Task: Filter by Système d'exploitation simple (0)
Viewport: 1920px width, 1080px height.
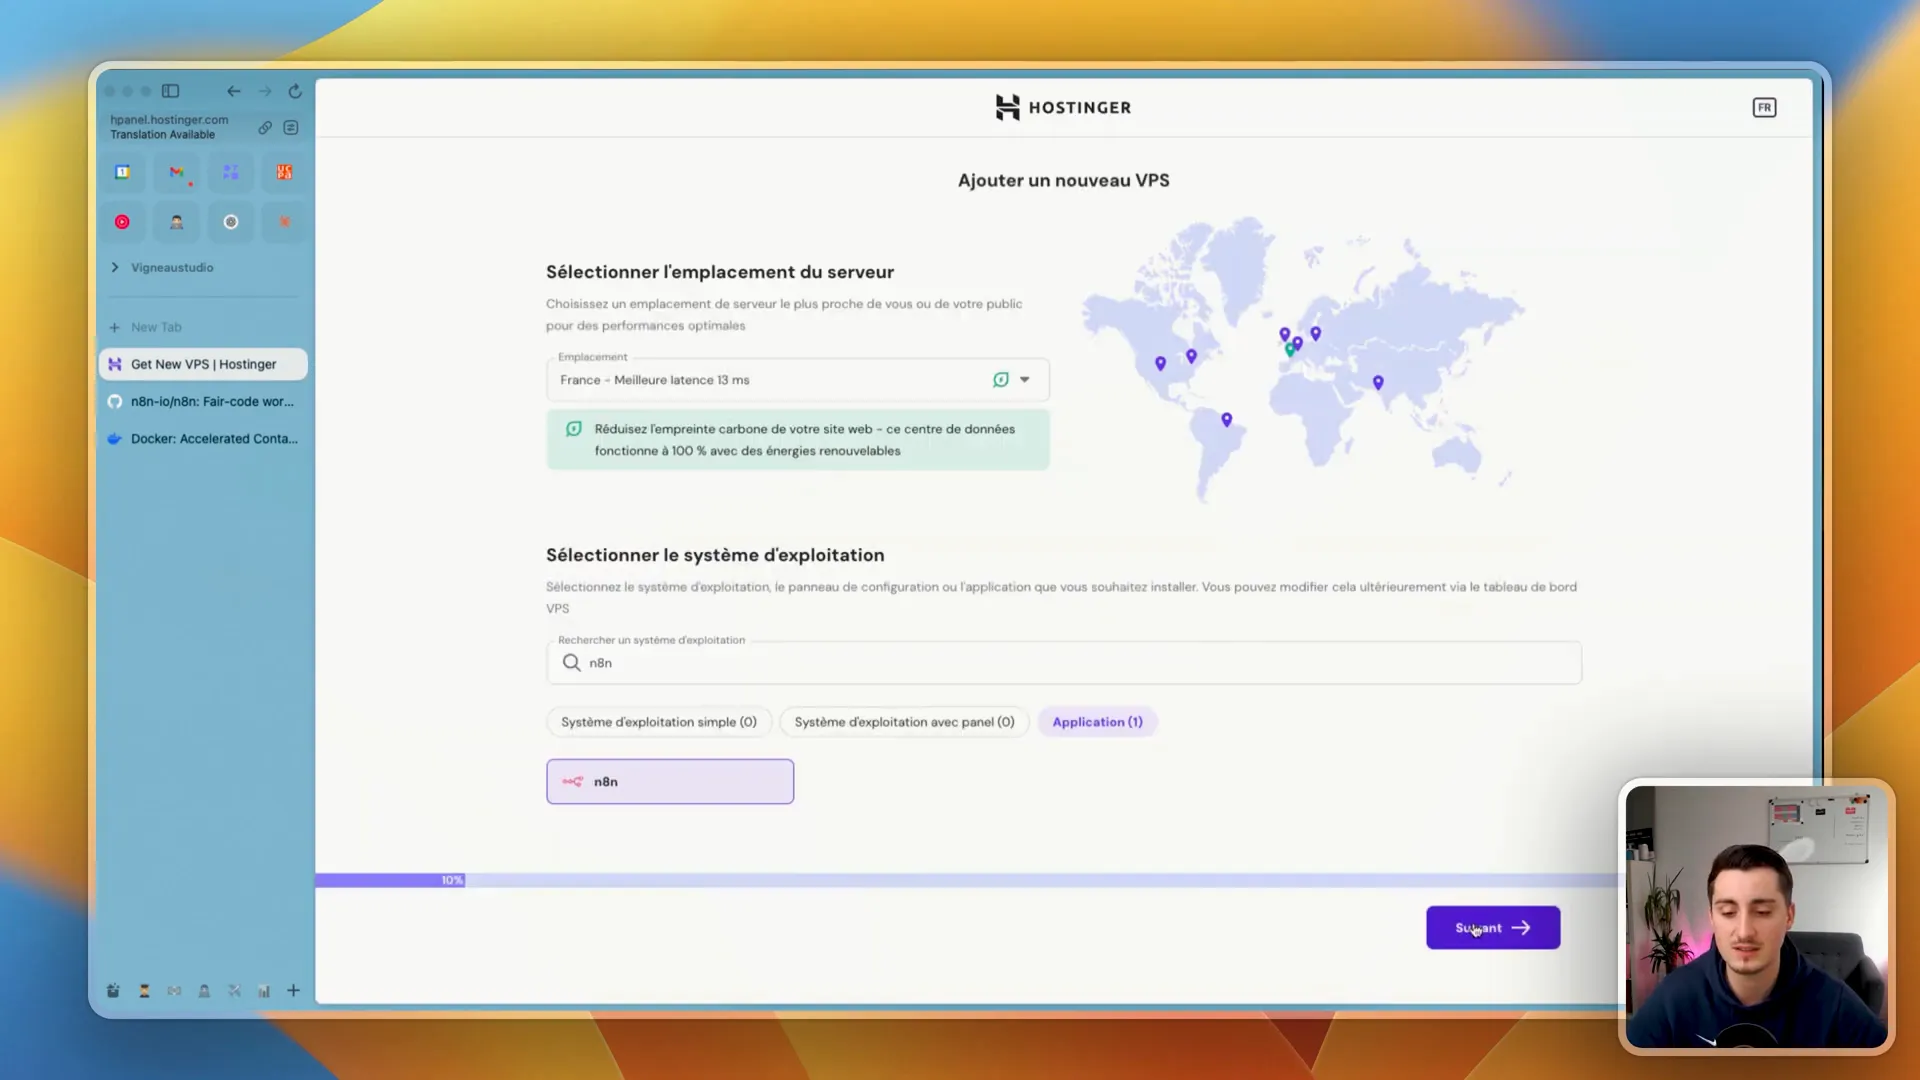Action: click(659, 722)
